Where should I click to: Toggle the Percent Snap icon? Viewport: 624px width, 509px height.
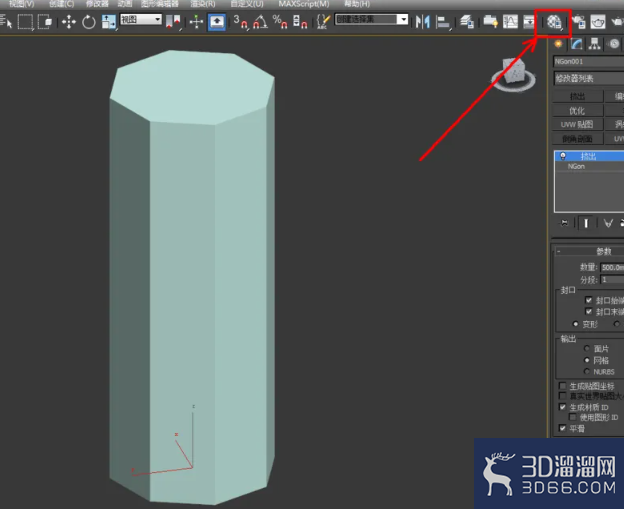[280, 21]
